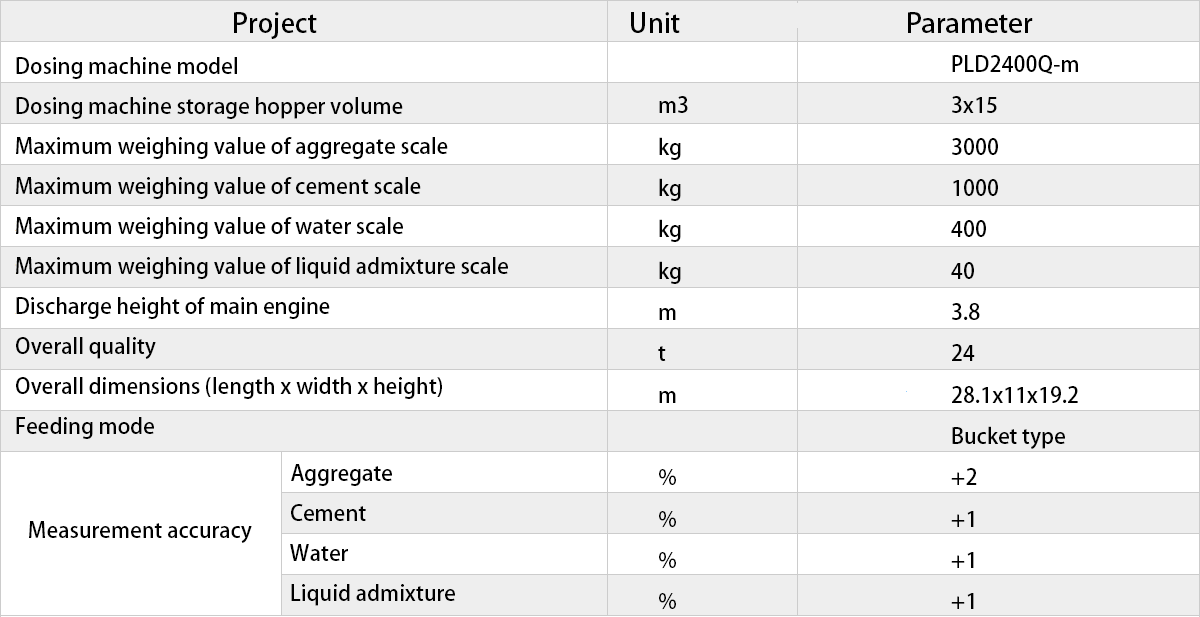Click the Unit column header
Viewport: 1200px width, 617px height.
pos(654,23)
